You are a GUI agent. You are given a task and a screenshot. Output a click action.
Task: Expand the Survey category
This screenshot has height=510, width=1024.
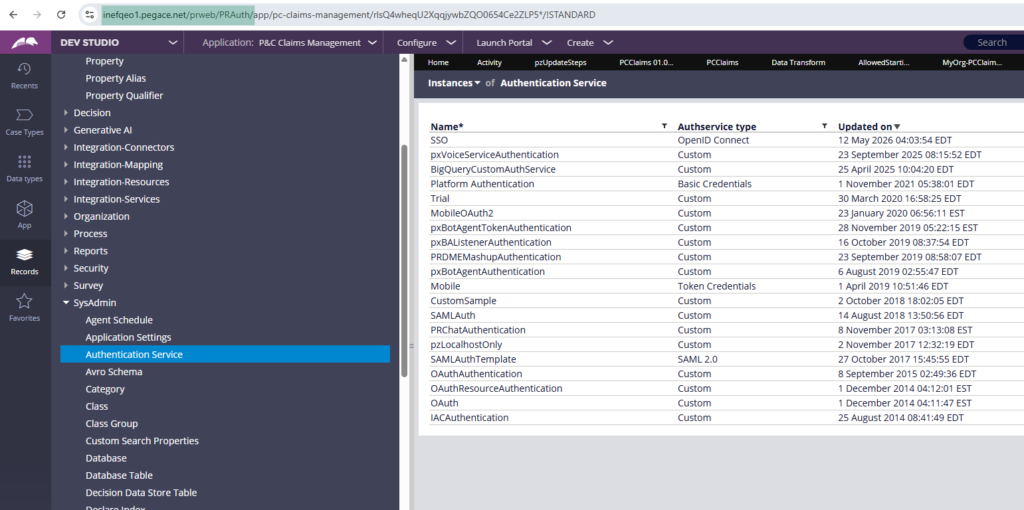pos(66,285)
